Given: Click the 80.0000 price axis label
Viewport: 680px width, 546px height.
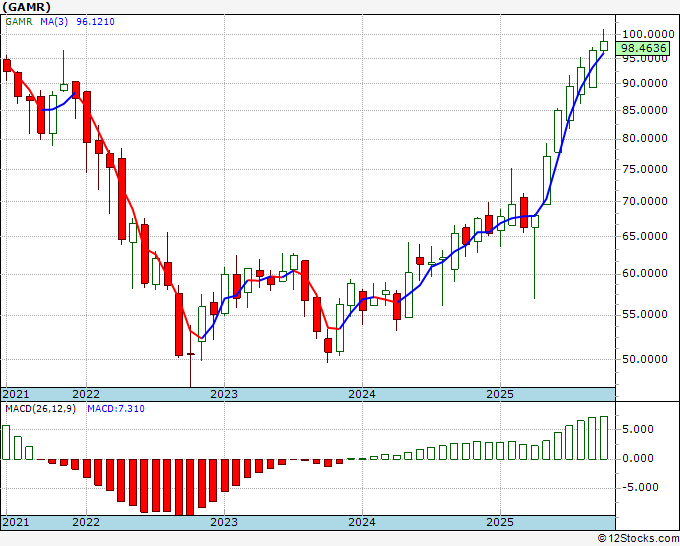Looking at the screenshot, I should (x=645, y=138).
